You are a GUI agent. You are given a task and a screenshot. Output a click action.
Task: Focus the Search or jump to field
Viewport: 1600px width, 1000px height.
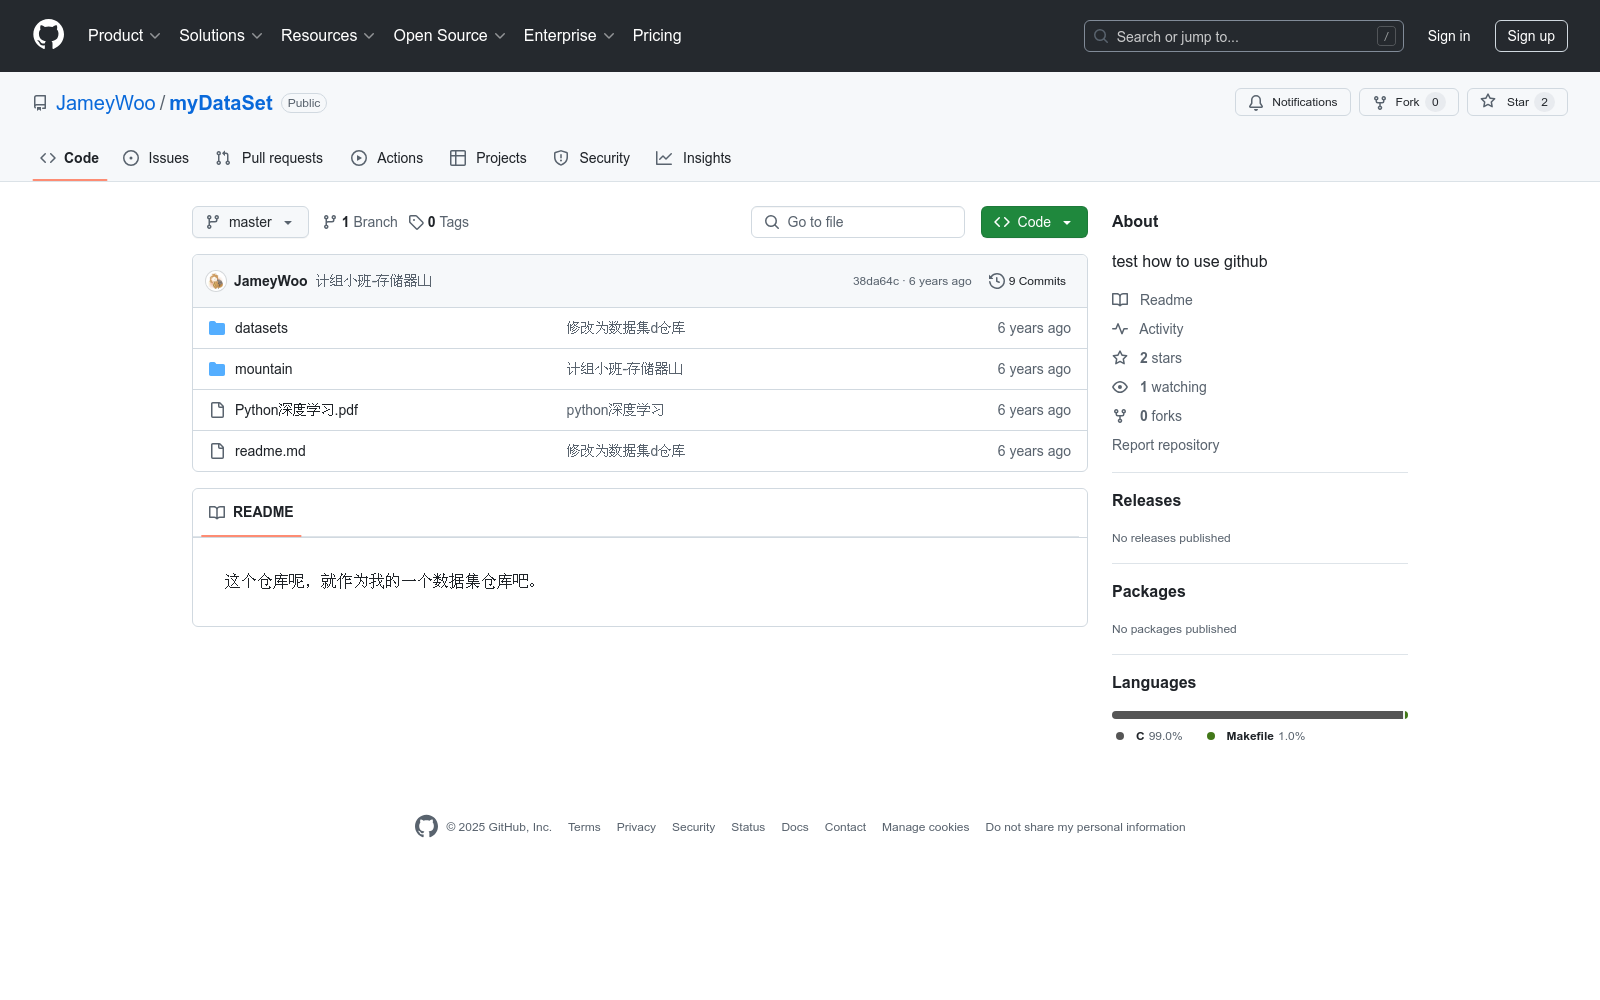tap(1244, 36)
